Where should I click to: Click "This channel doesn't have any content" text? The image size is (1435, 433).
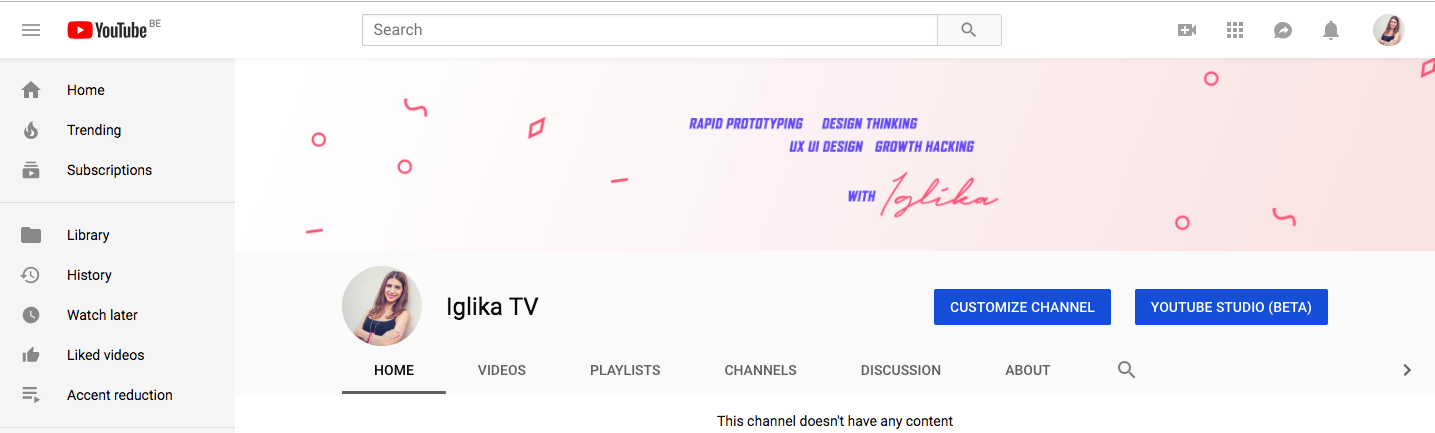pyautogui.click(x=835, y=421)
